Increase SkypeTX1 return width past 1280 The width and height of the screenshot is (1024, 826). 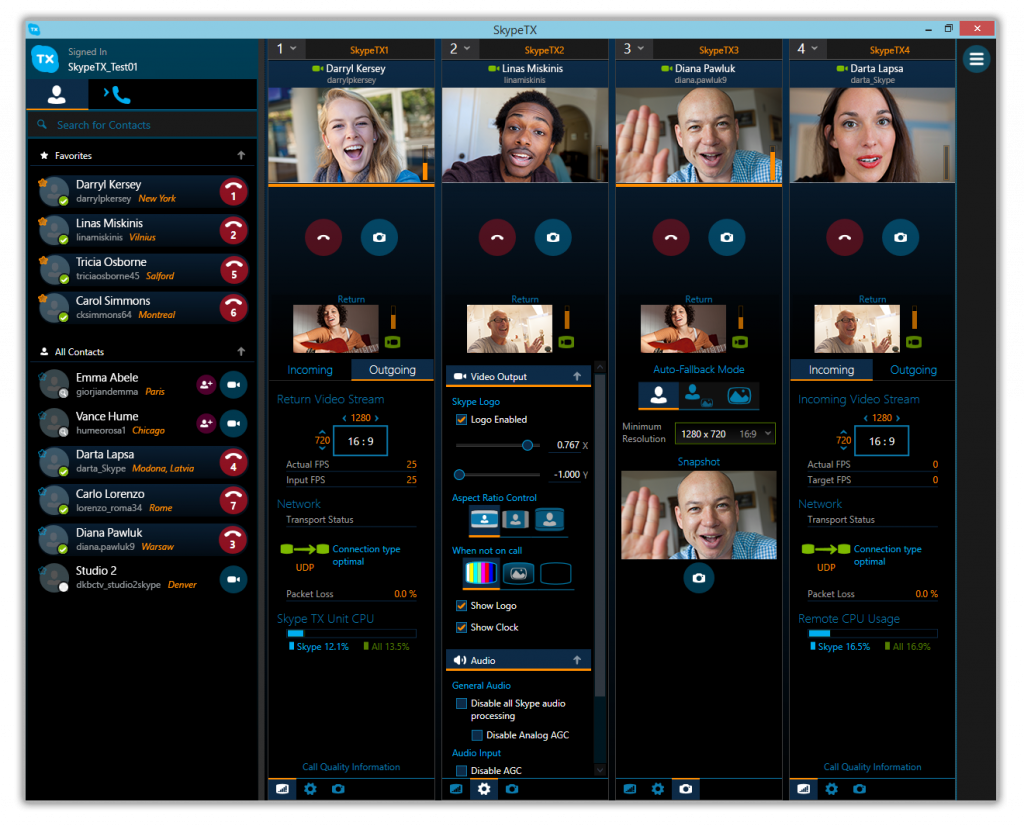pyautogui.click(x=377, y=418)
